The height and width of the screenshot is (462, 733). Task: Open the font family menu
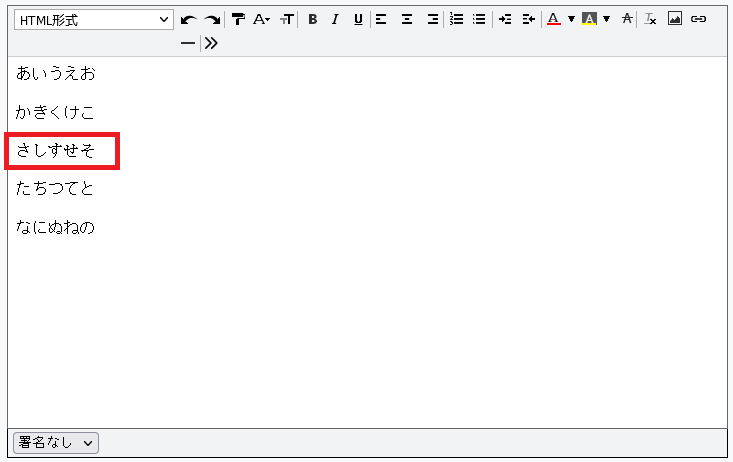pos(261,19)
